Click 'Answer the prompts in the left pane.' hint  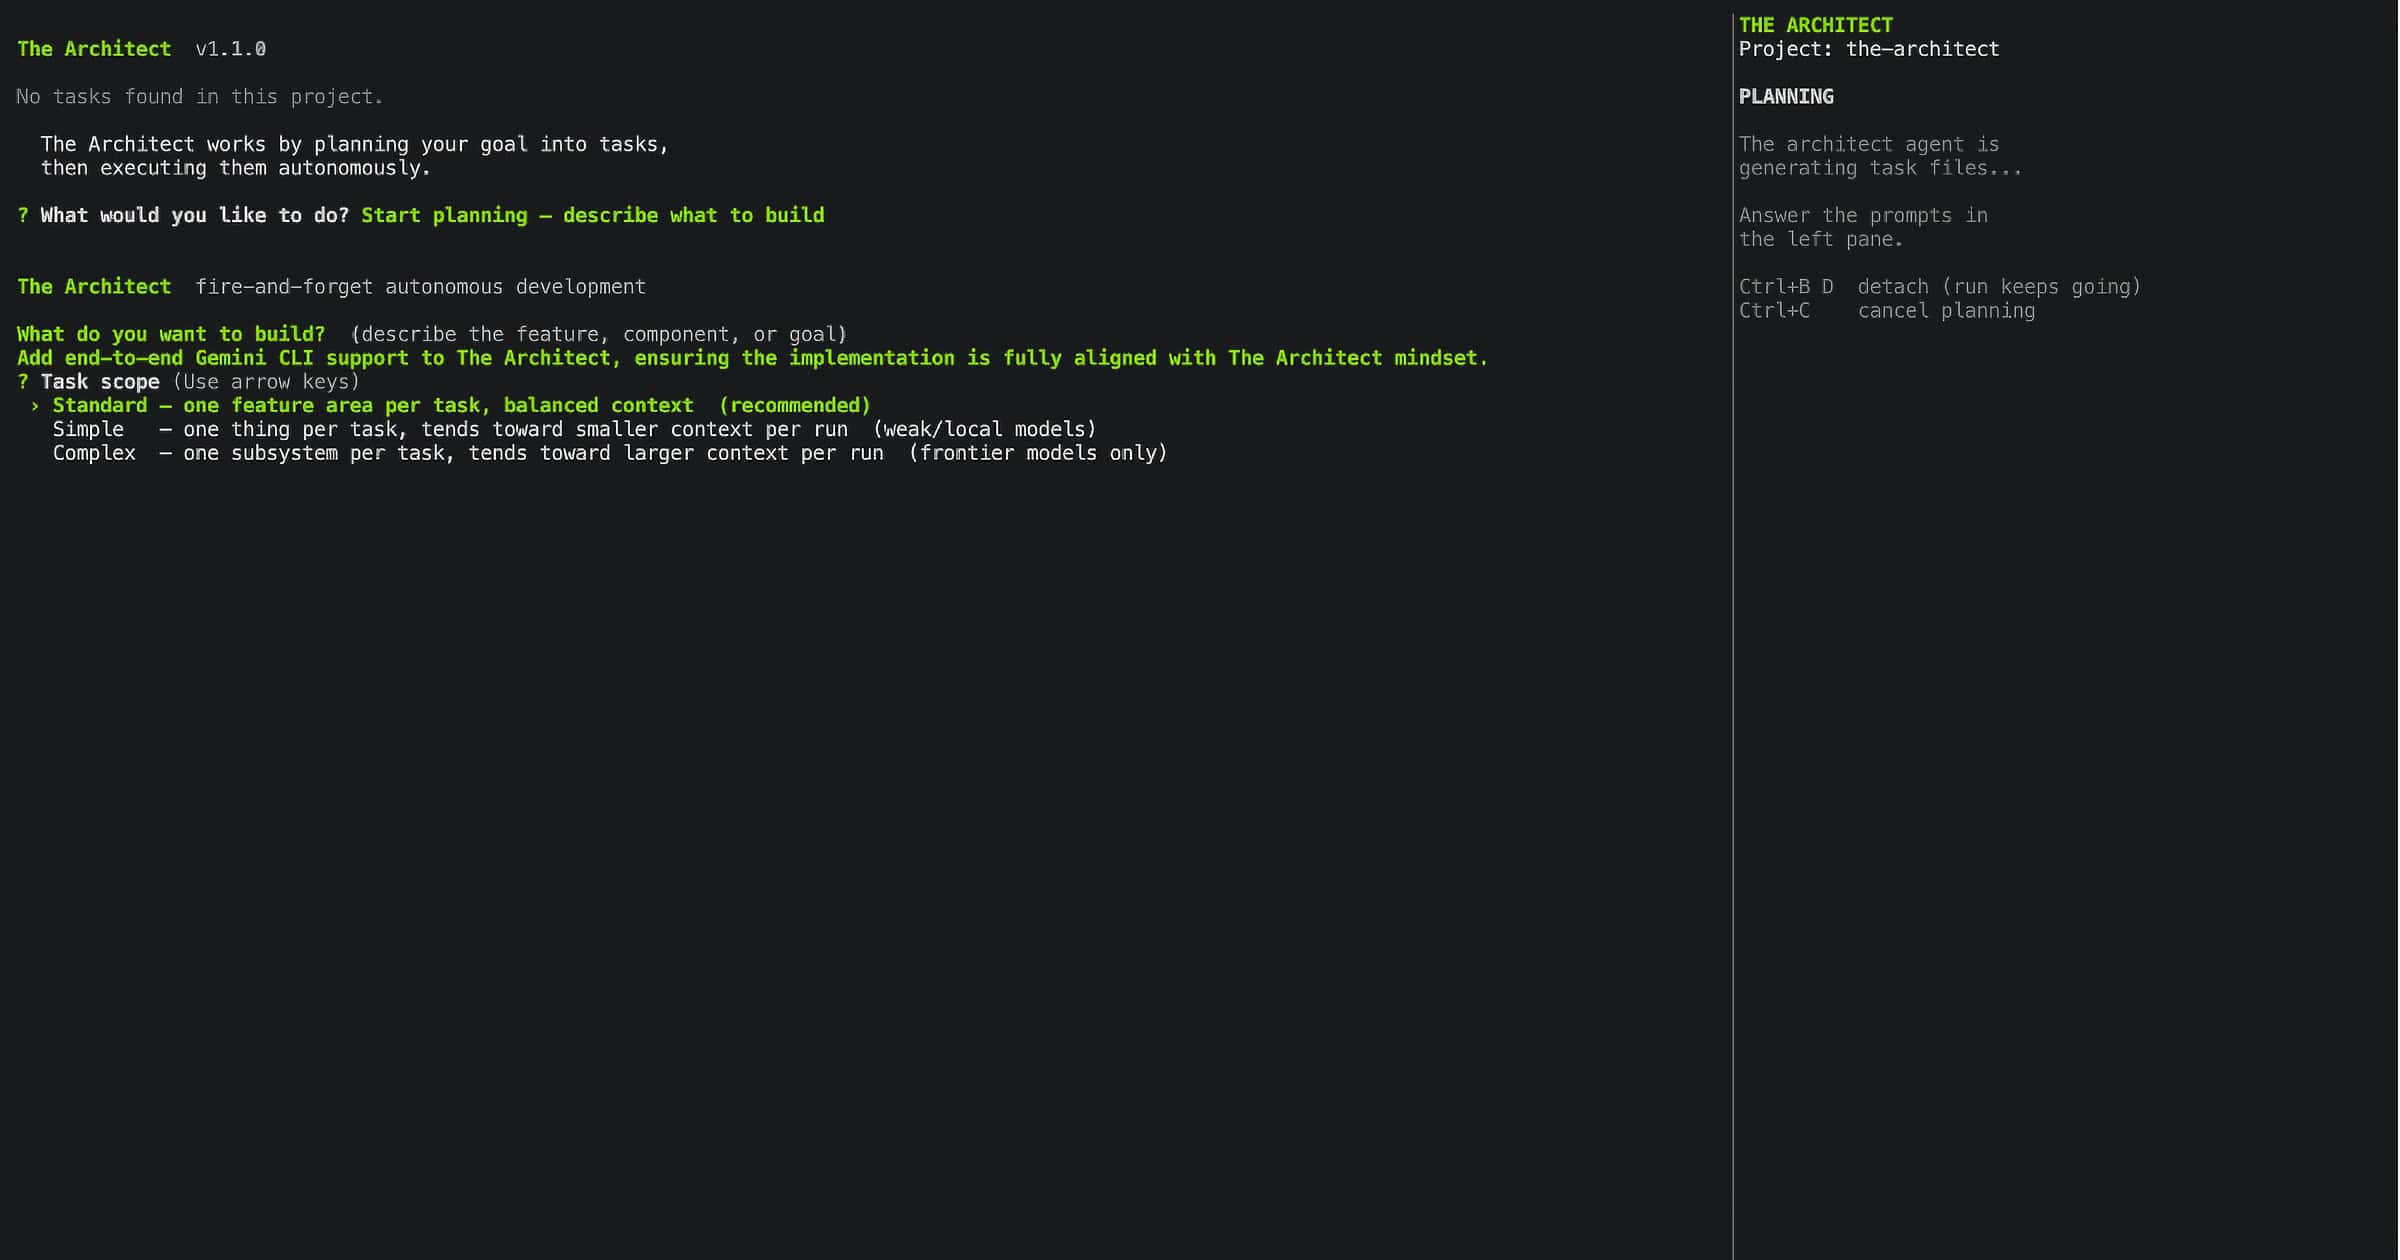click(x=1863, y=227)
